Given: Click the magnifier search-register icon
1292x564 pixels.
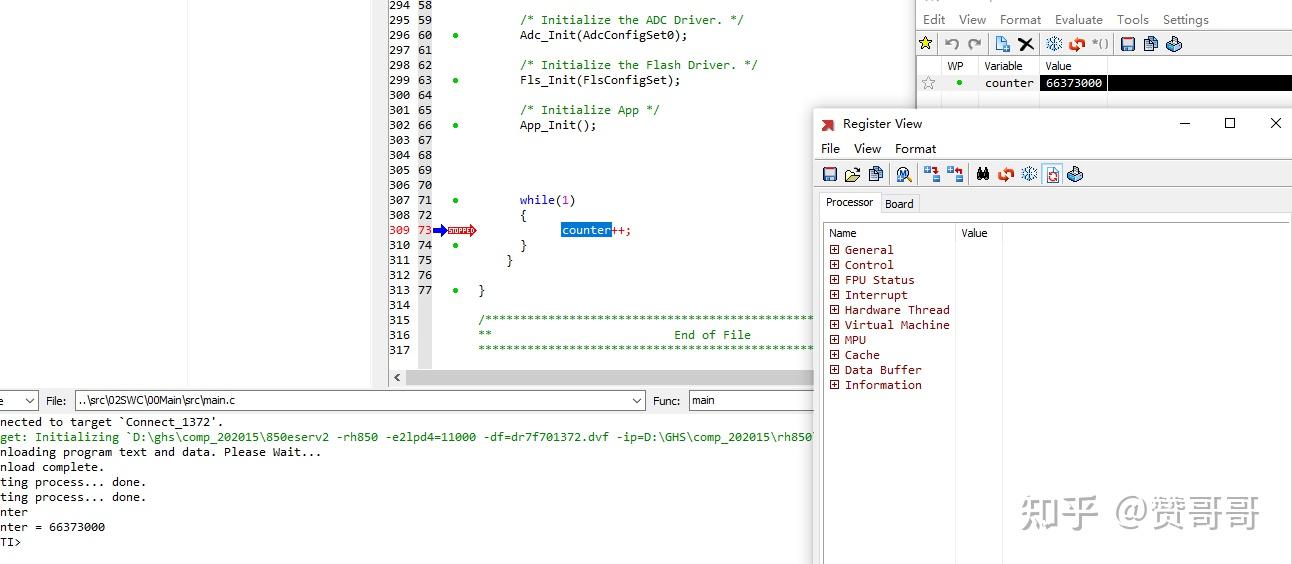Looking at the screenshot, I should (x=903, y=174).
